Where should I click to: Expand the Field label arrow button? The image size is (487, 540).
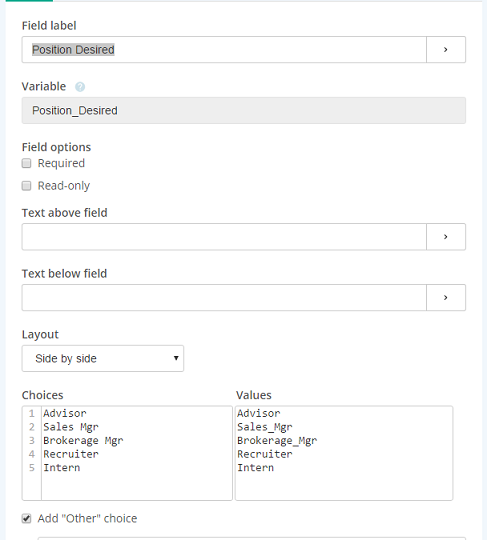446,50
